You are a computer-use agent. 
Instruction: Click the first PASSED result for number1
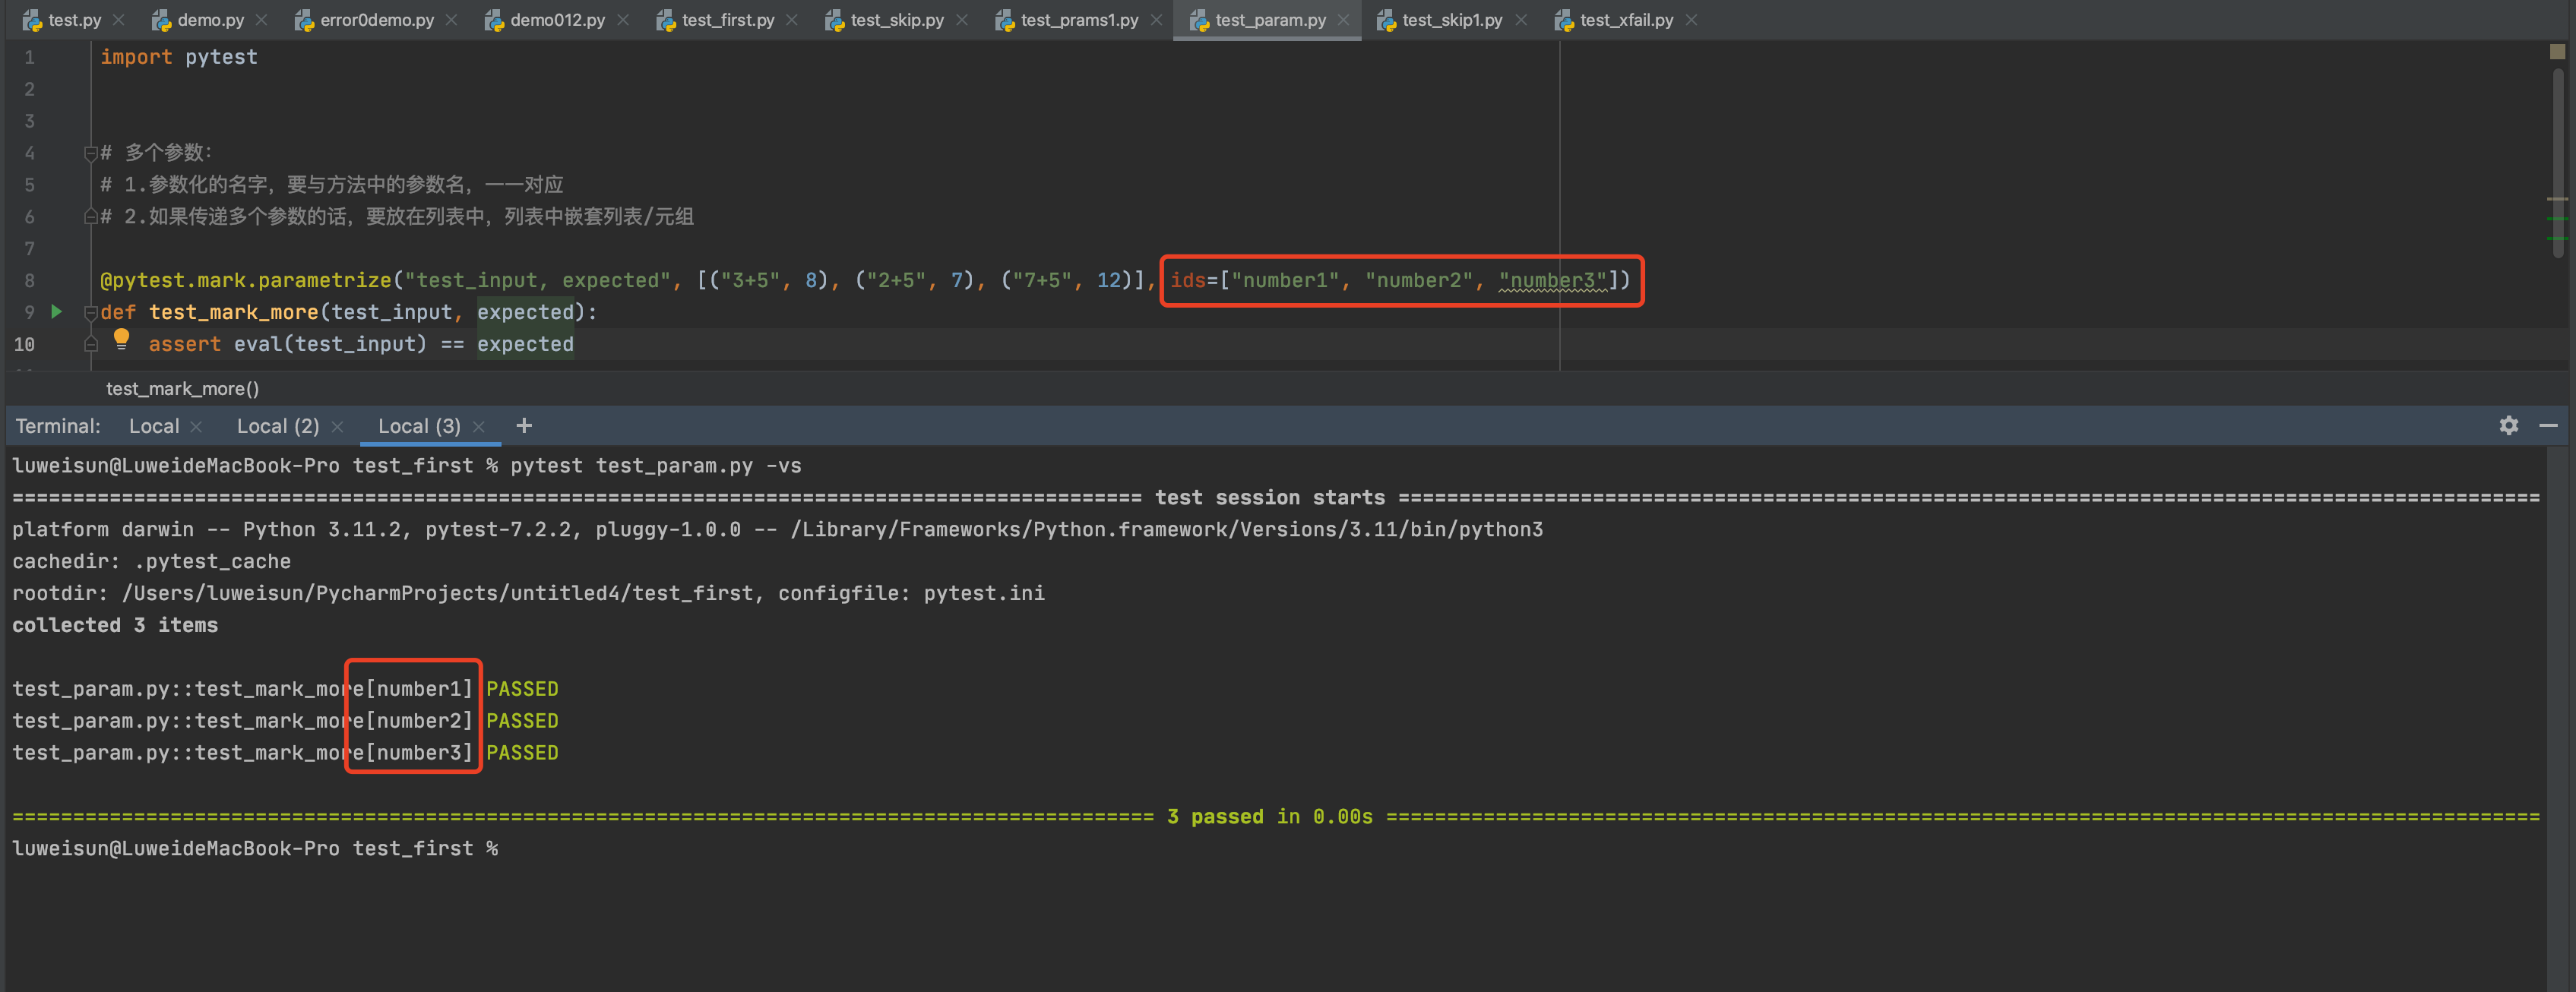522,689
